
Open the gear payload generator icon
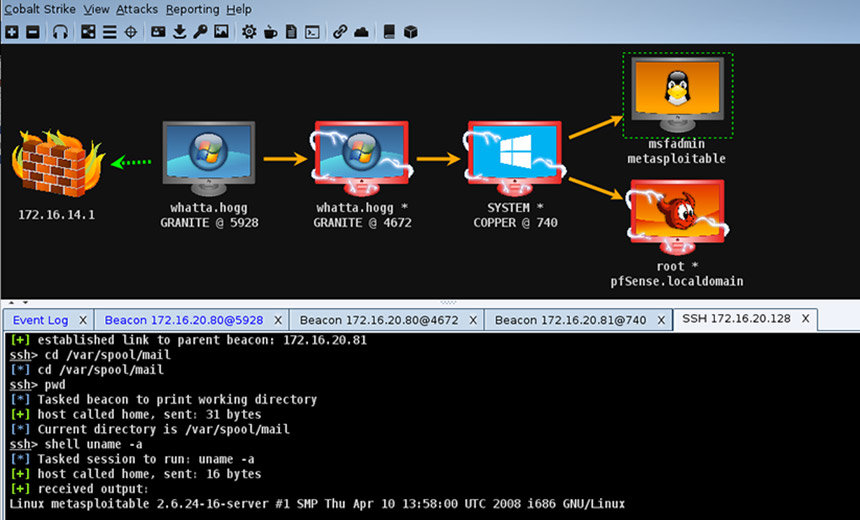click(249, 32)
